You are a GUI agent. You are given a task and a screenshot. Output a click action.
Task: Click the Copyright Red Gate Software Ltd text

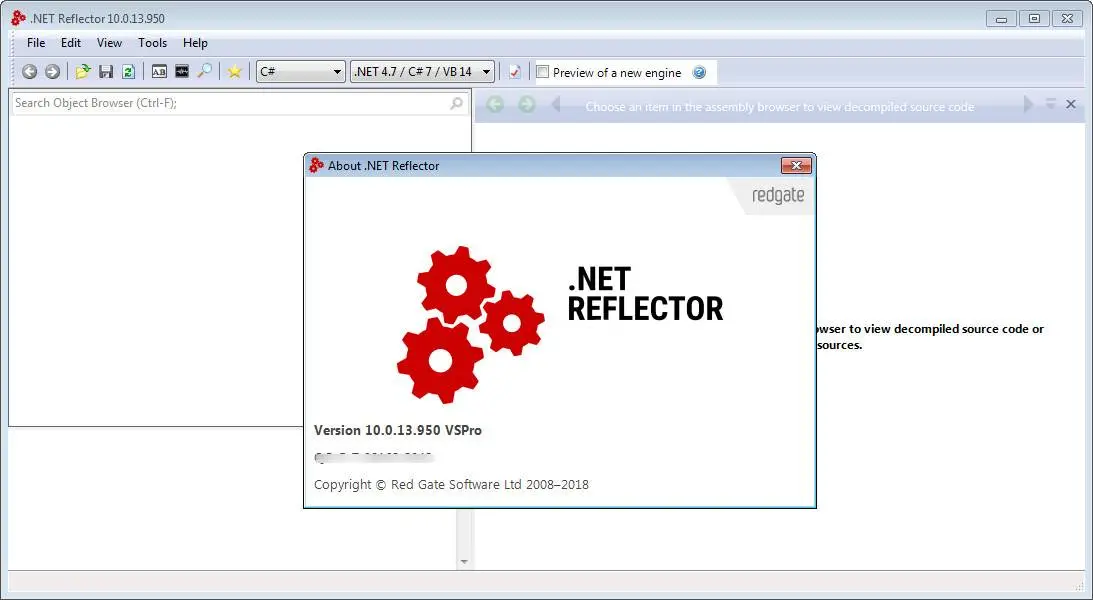pos(451,484)
